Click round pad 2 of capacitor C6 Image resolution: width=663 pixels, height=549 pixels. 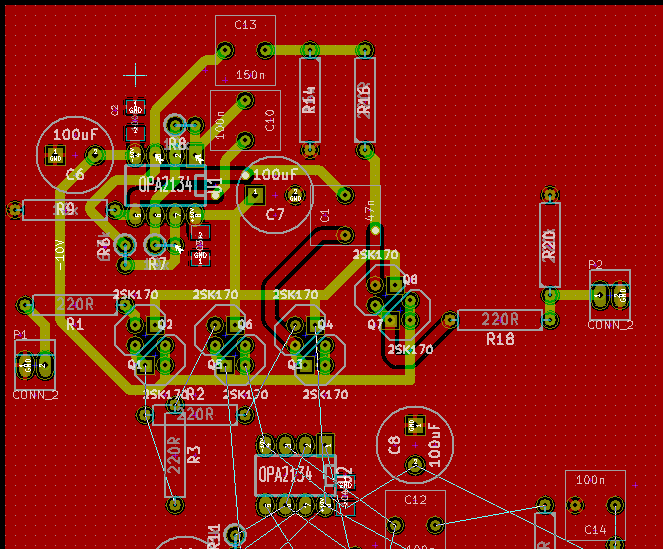pyautogui.click(x=95, y=155)
